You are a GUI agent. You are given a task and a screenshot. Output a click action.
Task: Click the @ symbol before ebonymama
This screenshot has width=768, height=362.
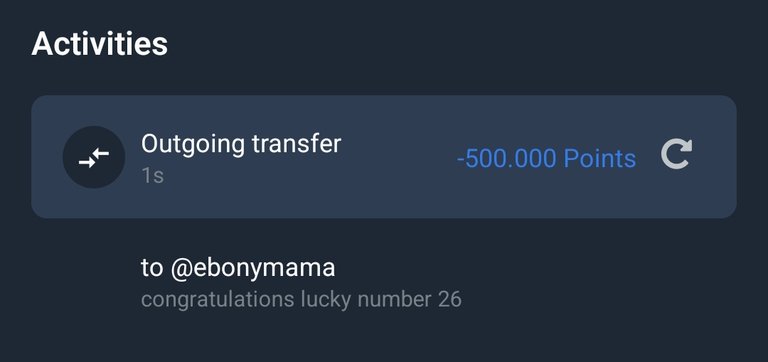pos(182,269)
